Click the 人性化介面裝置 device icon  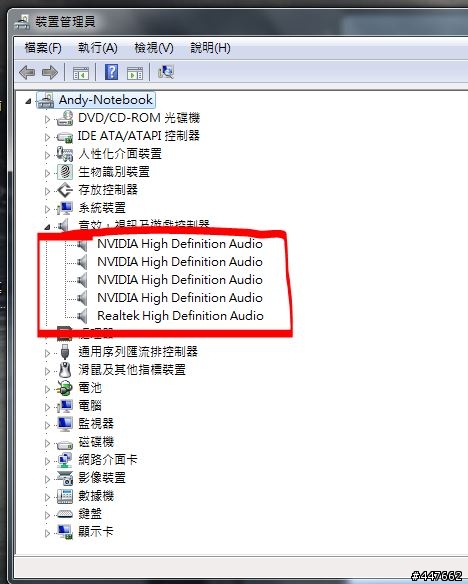tap(65, 153)
